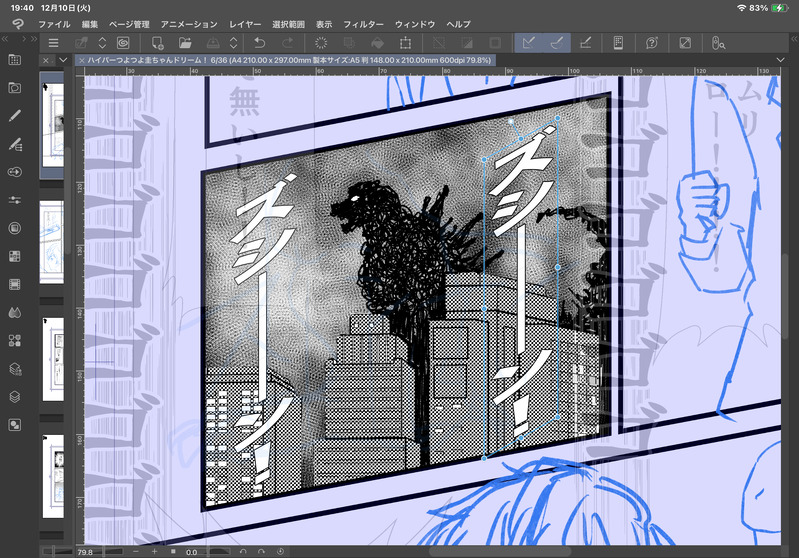
Task: Open the Navigator palette icon
Action: (x=15, y=424)
